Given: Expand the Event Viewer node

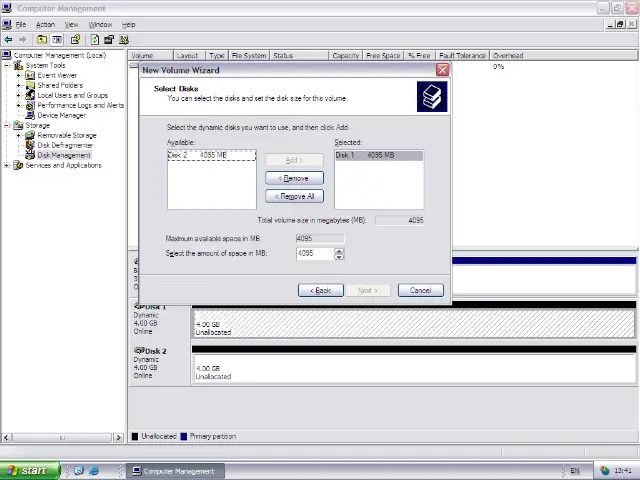Looking at the screenshot, I should [18, 75].
